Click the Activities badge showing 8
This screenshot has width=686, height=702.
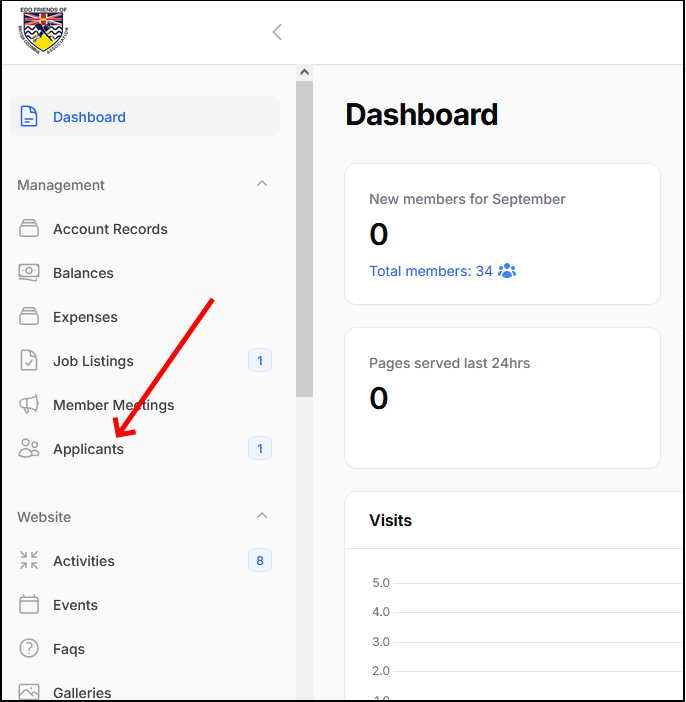(260, 561)
